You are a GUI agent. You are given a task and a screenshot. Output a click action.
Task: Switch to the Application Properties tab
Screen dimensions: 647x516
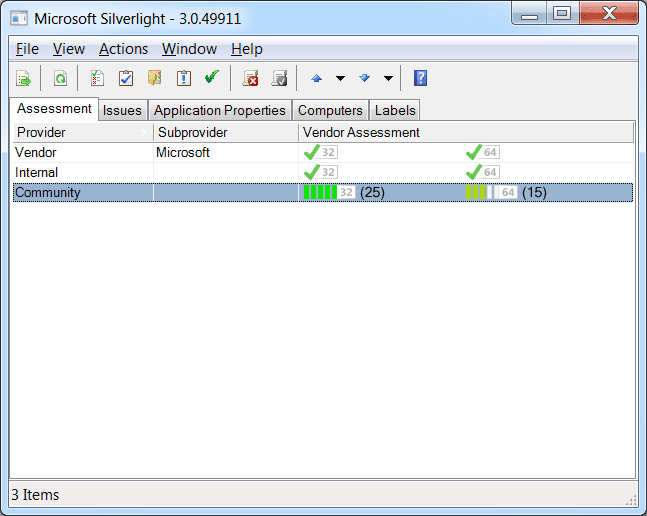[x=220, y=111]
